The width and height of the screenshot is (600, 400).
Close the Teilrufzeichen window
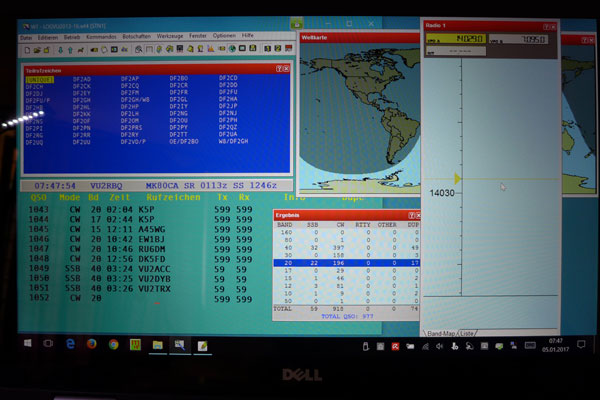pyautogui.click(x=286, y=69)
